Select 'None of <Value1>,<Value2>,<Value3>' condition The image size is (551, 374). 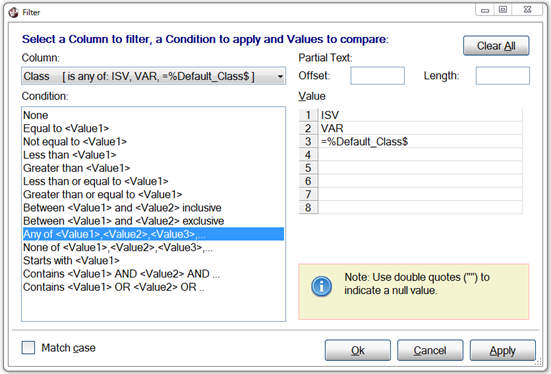[x=118, y=247]
